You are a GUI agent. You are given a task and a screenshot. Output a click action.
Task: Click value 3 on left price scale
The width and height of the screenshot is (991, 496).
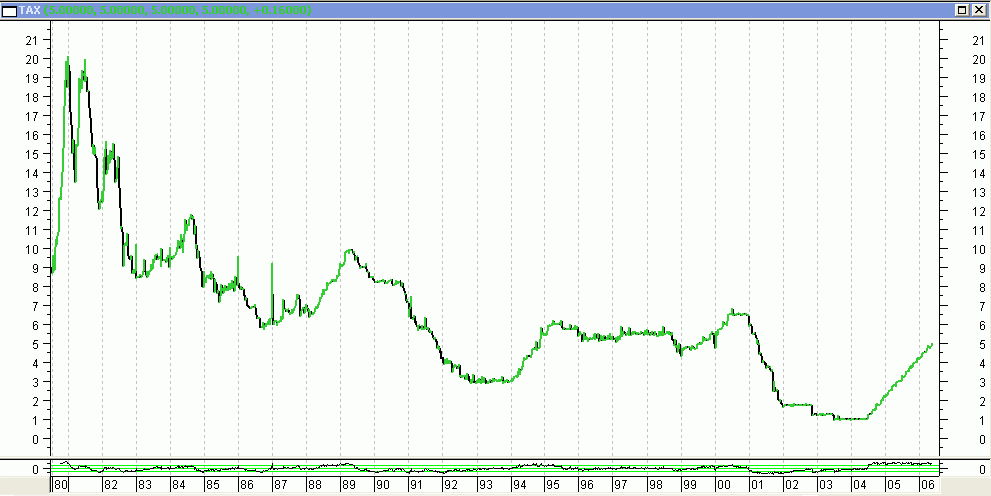click(35, 382)
